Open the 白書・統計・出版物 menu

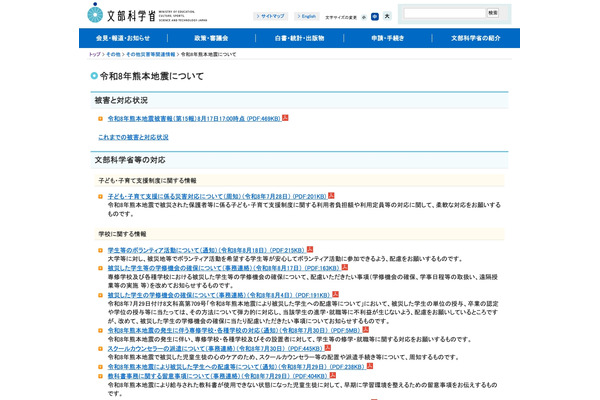300,38
